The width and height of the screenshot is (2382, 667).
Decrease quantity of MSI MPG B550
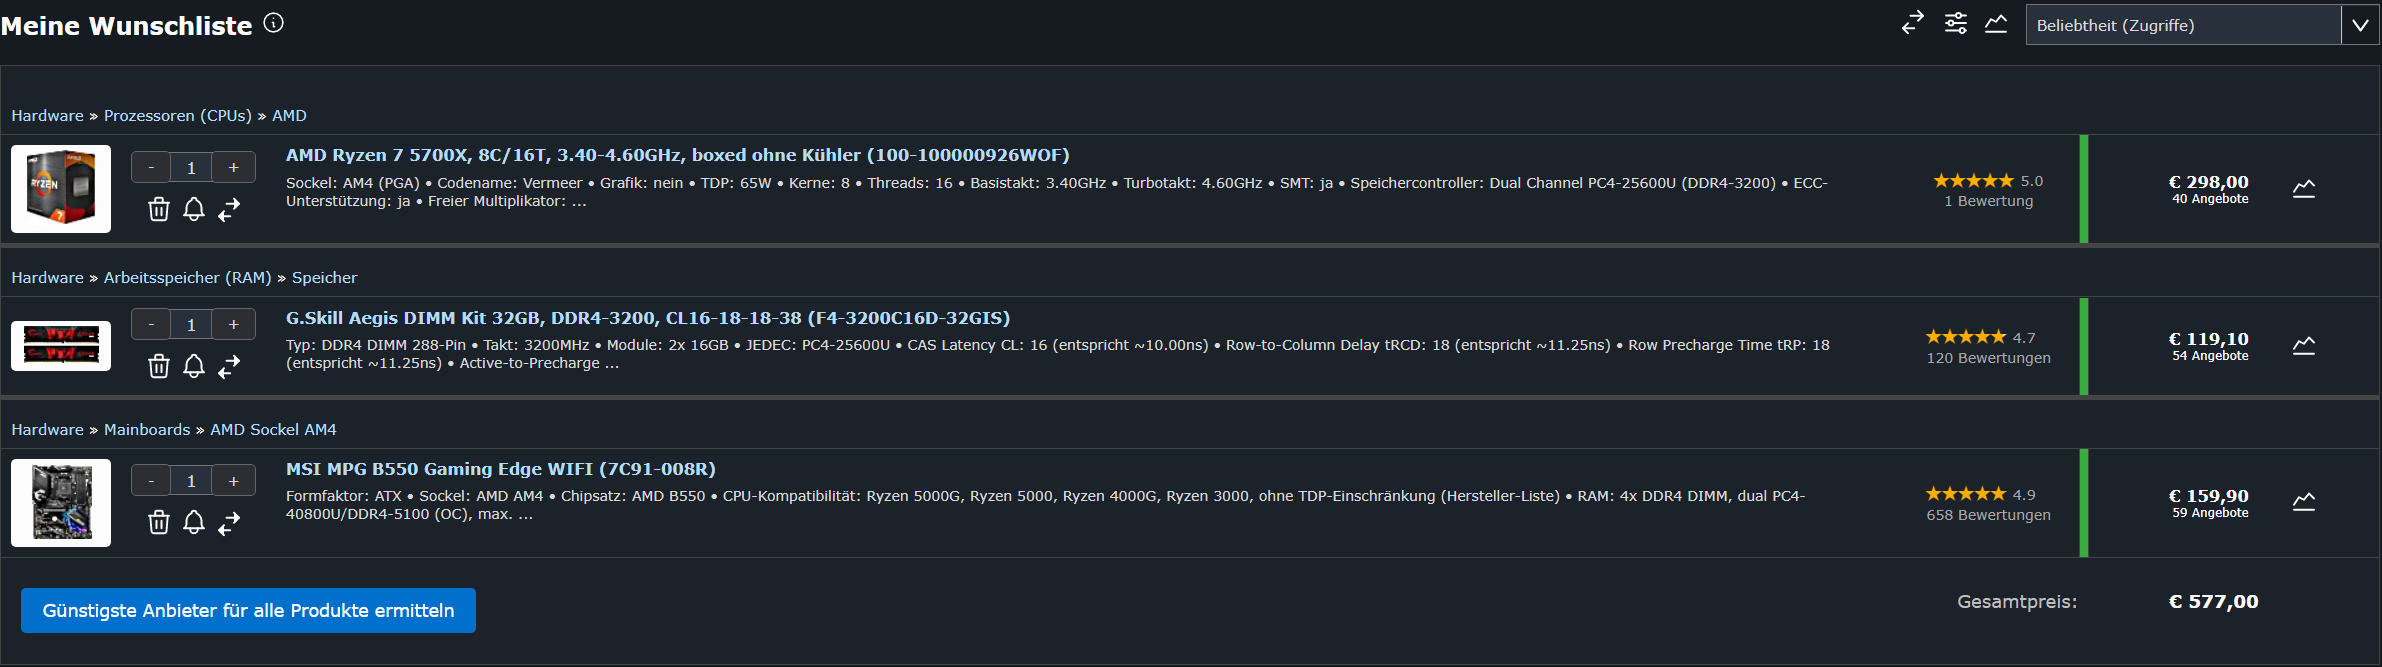151,480
